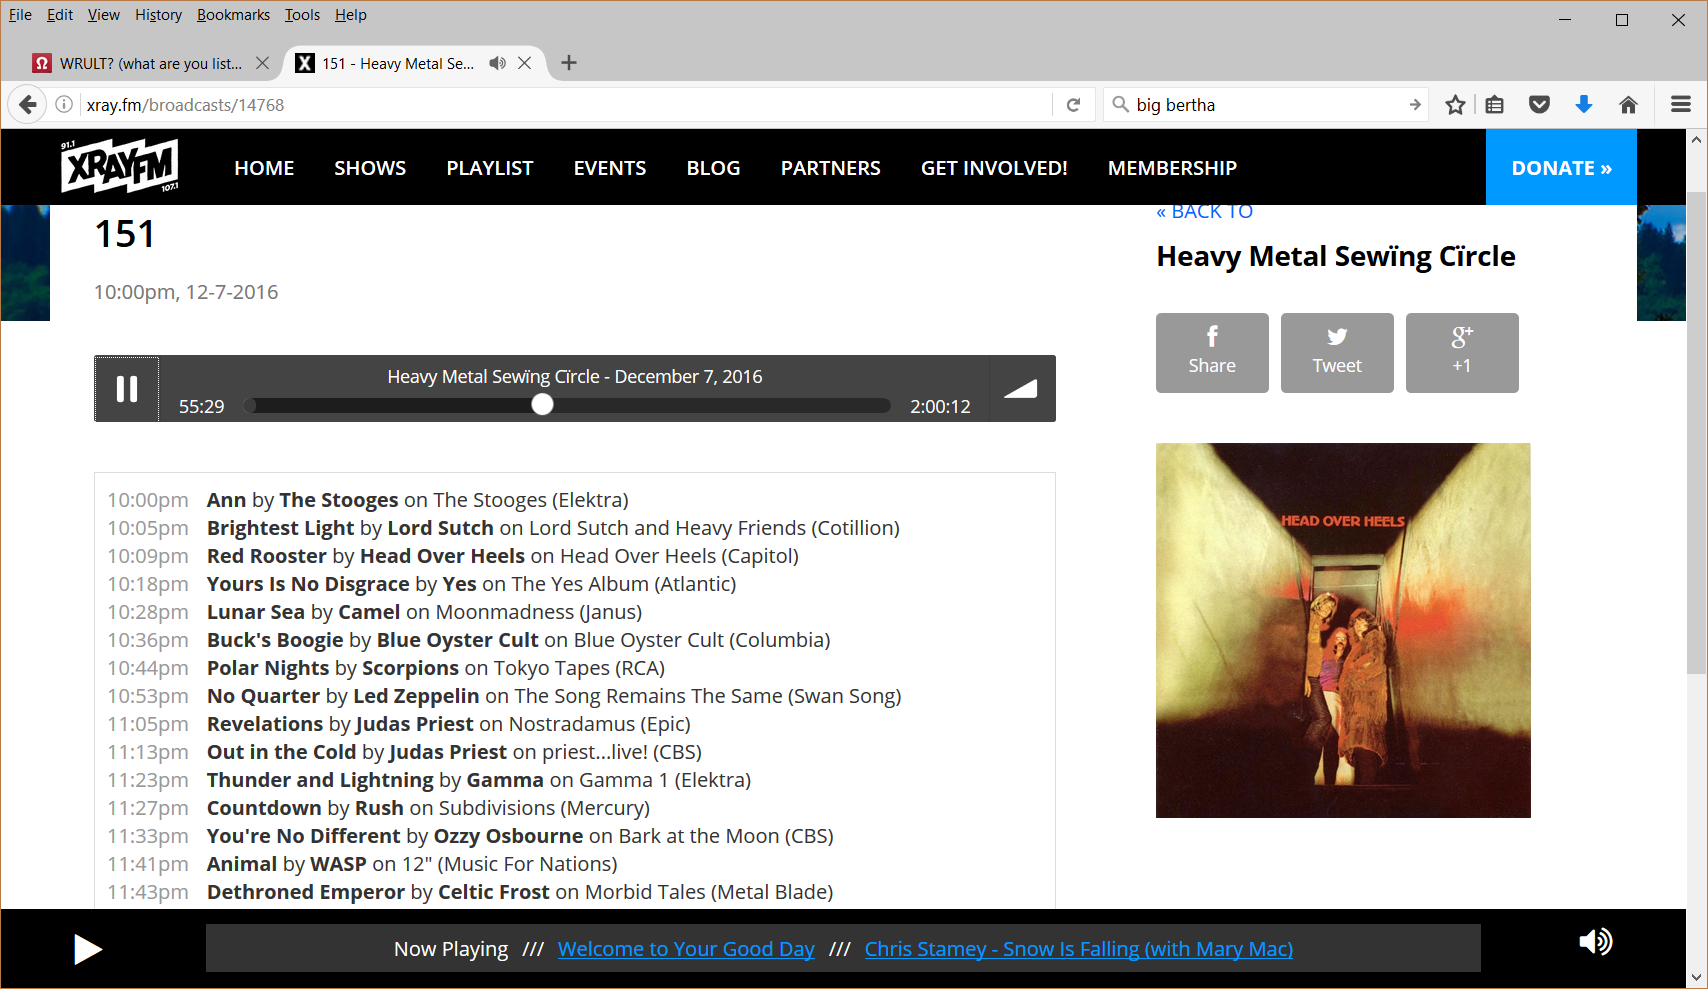Go back with browser back arrow
This screenshot has height=989, width=1708.
(x=28, y=105)
